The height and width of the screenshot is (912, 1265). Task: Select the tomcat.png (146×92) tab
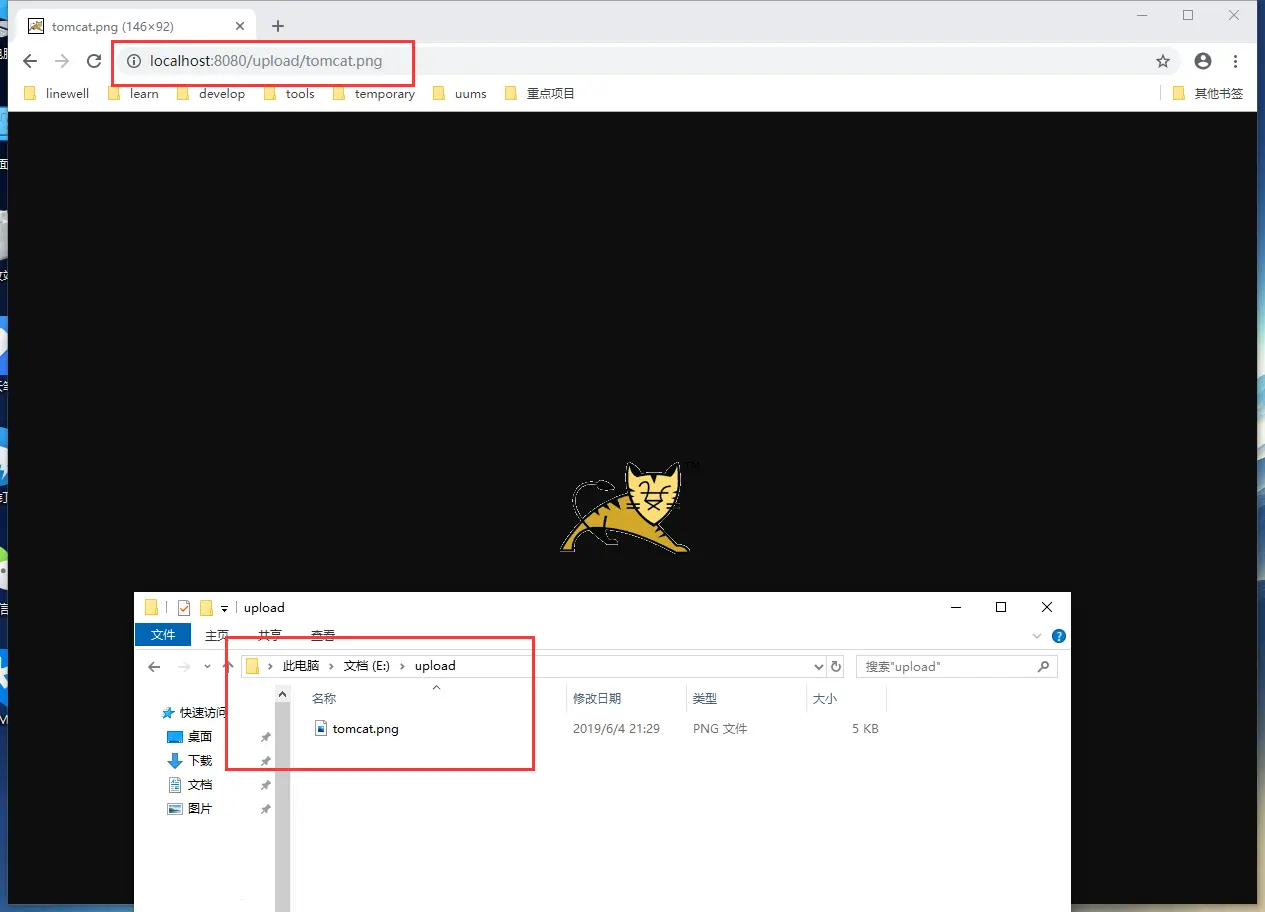click(137, 26)
